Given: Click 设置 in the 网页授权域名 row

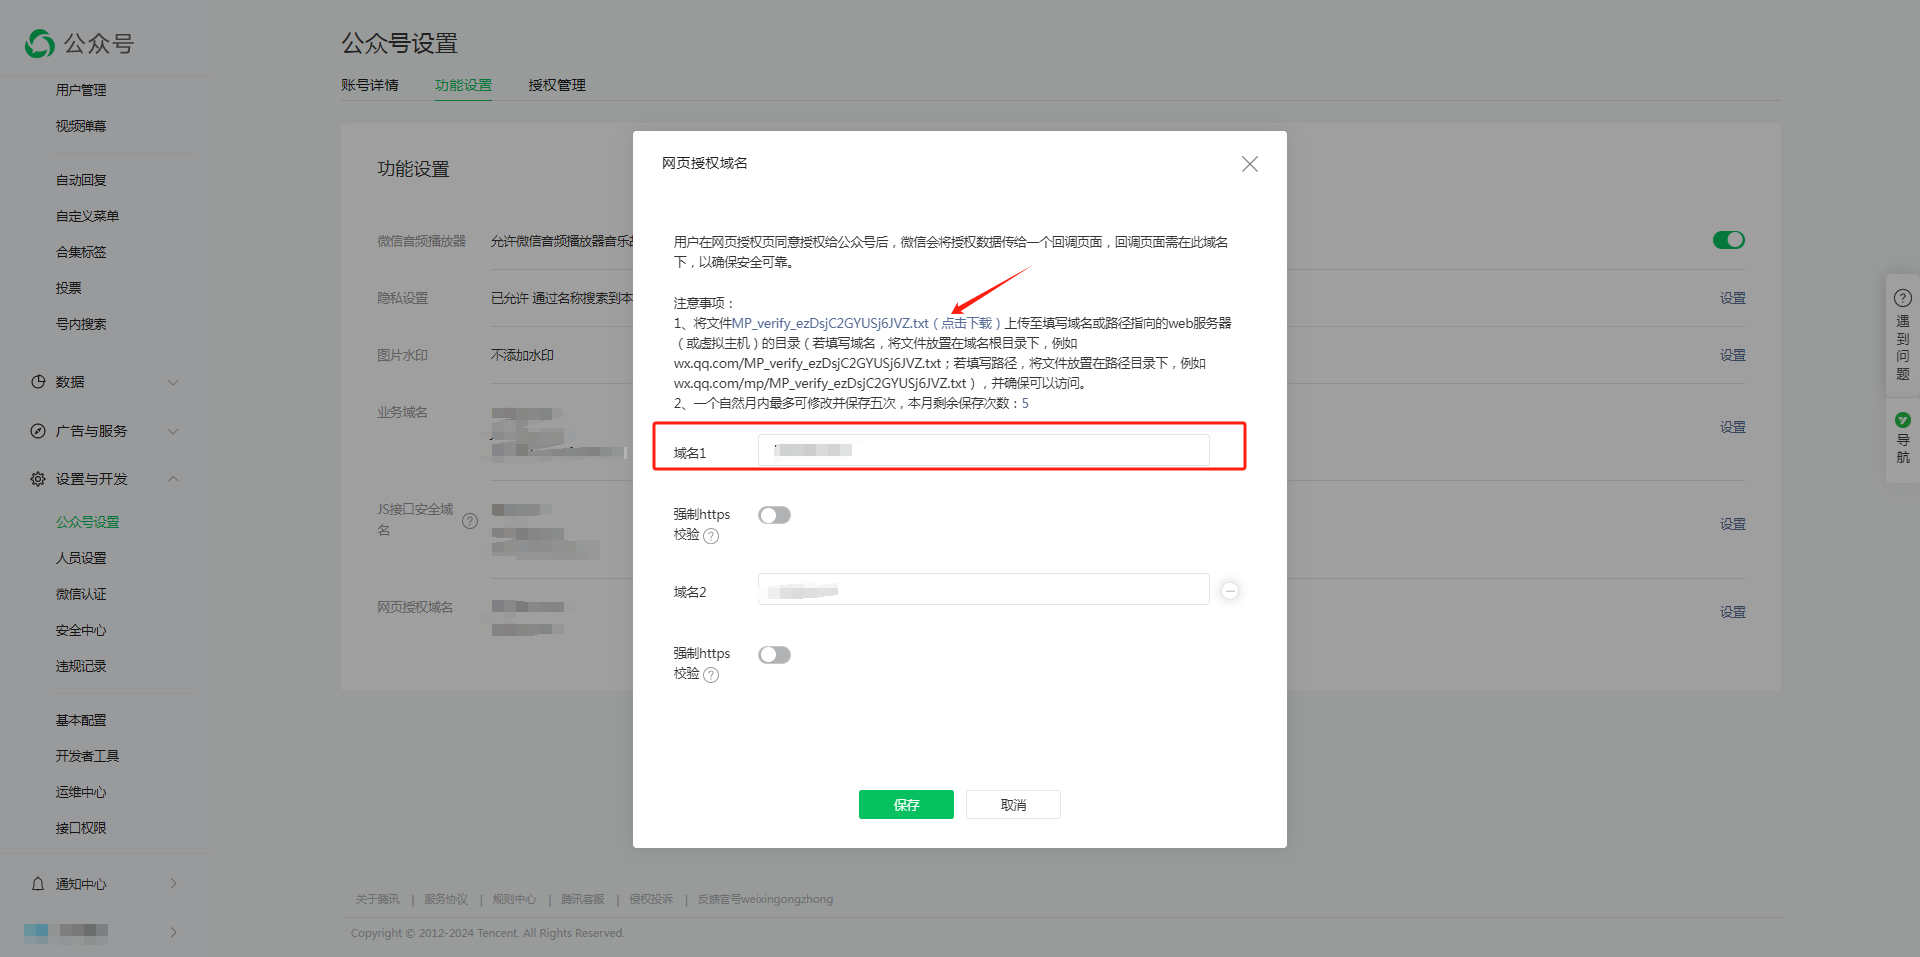Looking at the screenshot, I should [x=1733, y=612].
